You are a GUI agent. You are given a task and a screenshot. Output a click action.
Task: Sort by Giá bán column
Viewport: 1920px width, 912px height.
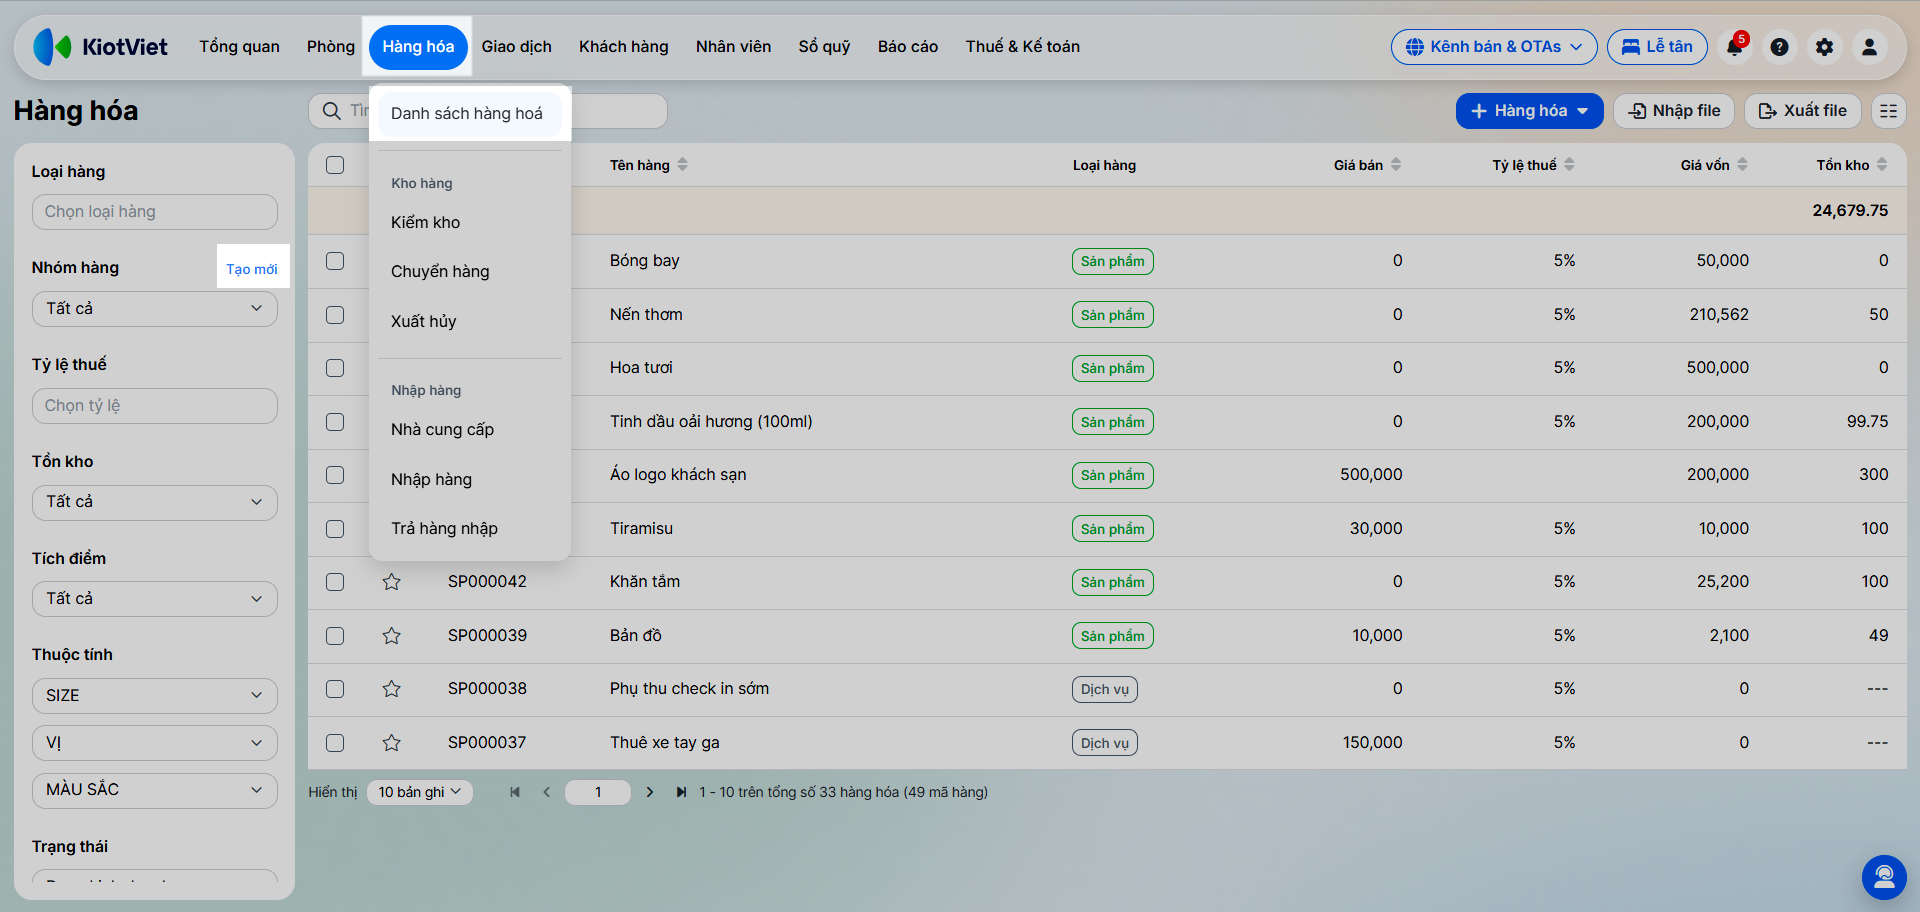click(1368, 165)
